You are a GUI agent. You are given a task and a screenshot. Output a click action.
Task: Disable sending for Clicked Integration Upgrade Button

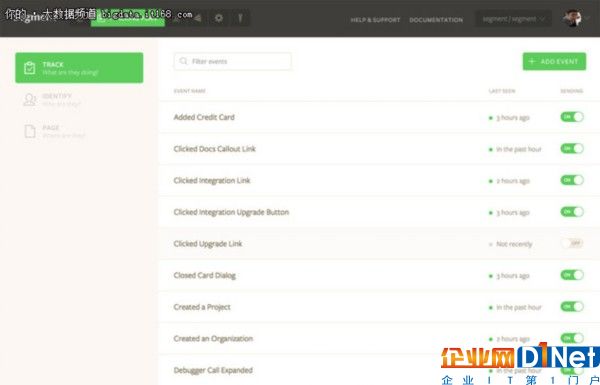point(572,212)
